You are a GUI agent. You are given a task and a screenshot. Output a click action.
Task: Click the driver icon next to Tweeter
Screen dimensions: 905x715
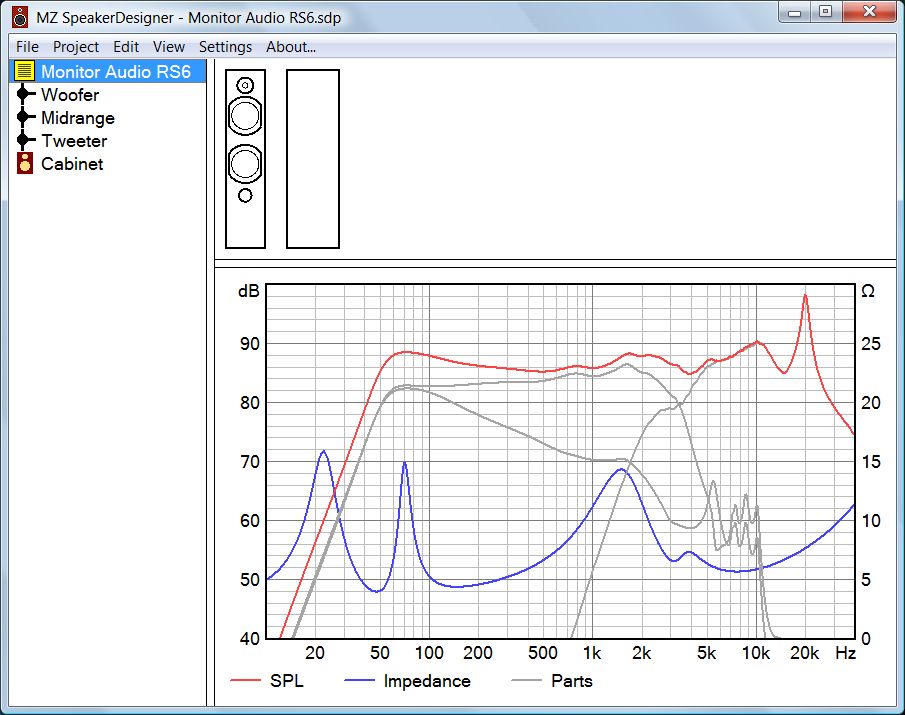pyautogui.click(x=24, y=140)
